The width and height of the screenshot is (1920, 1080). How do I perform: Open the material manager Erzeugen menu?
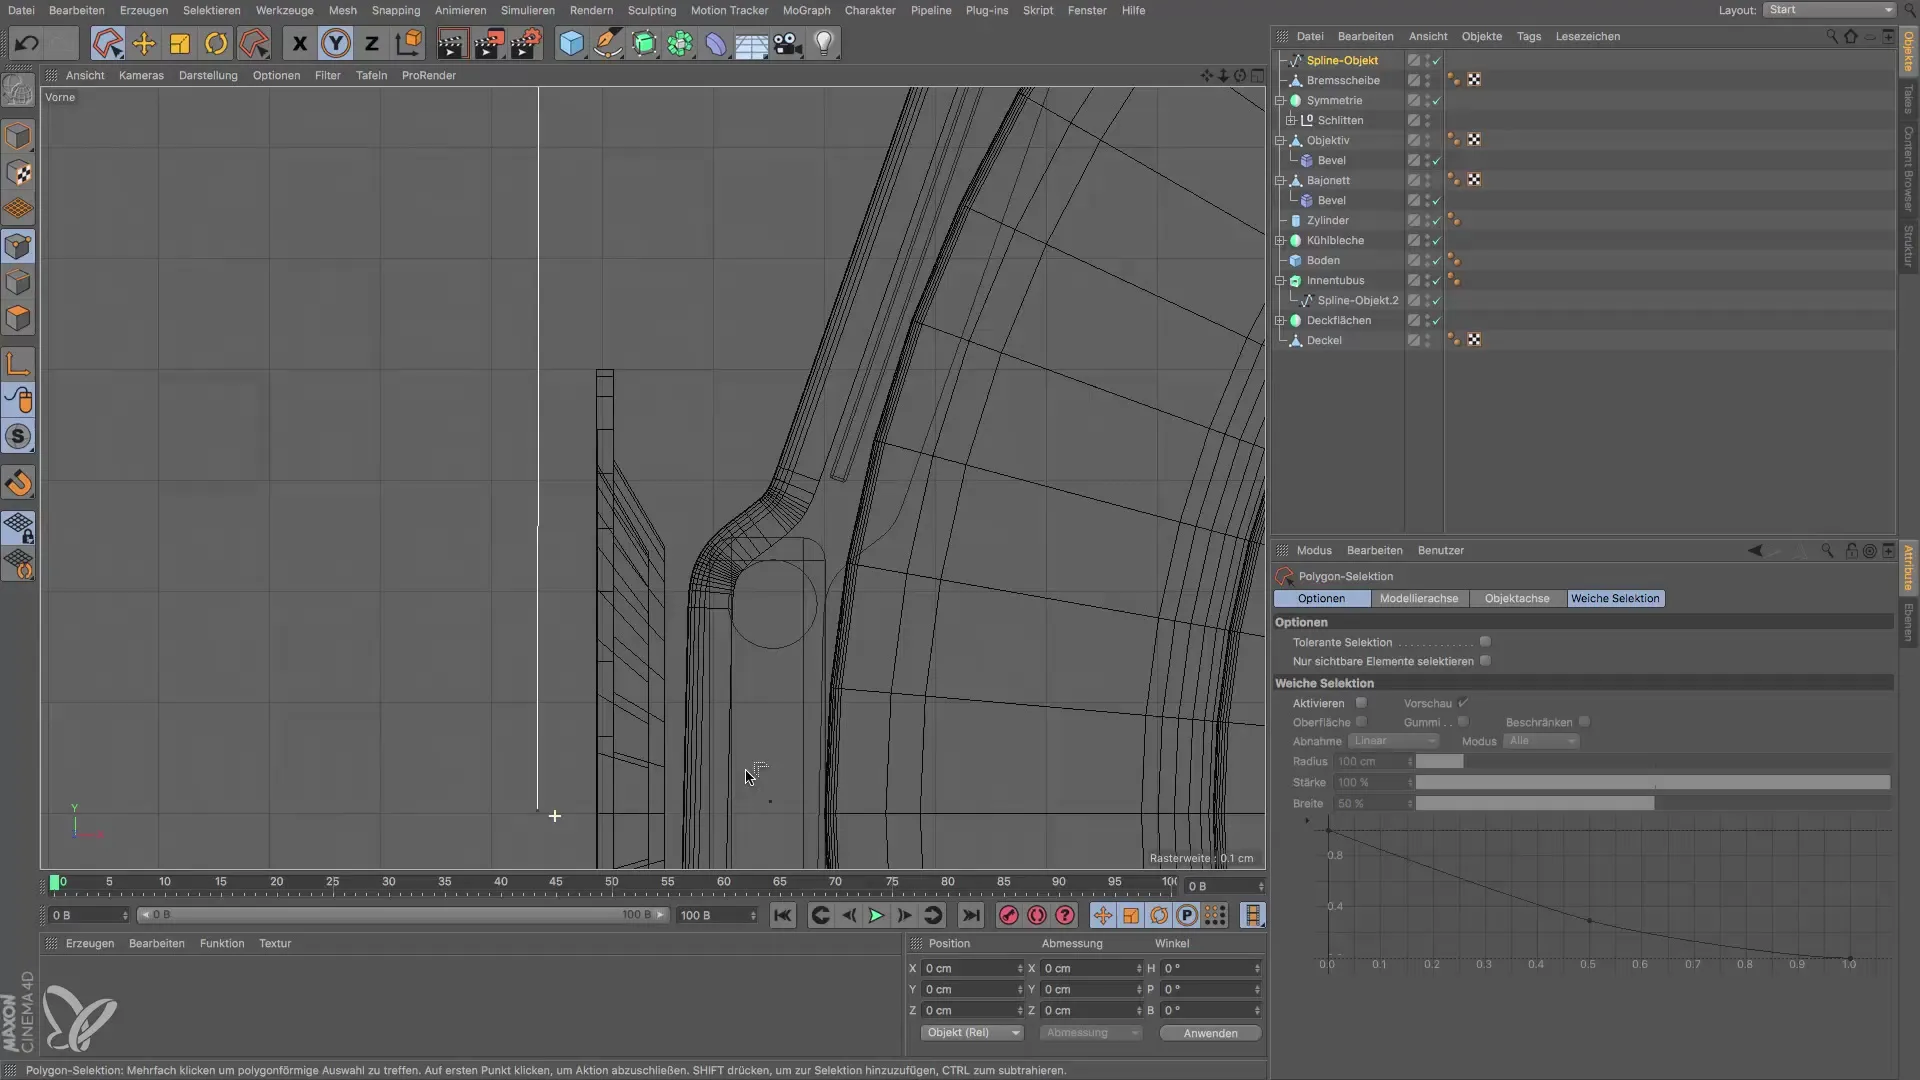(90, 943)
